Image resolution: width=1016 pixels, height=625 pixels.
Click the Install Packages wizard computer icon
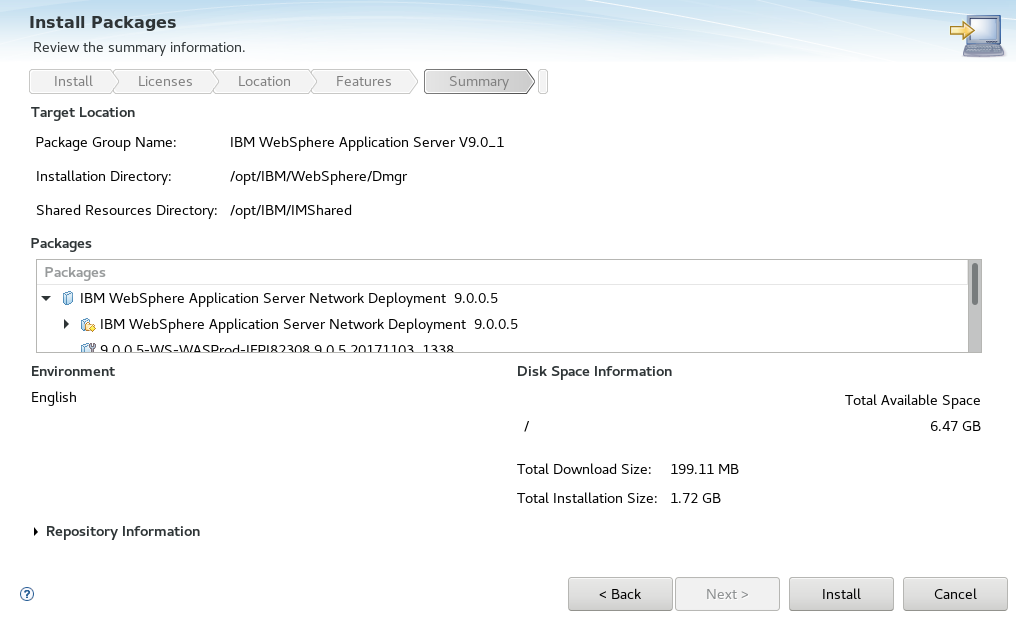[978, 36]
